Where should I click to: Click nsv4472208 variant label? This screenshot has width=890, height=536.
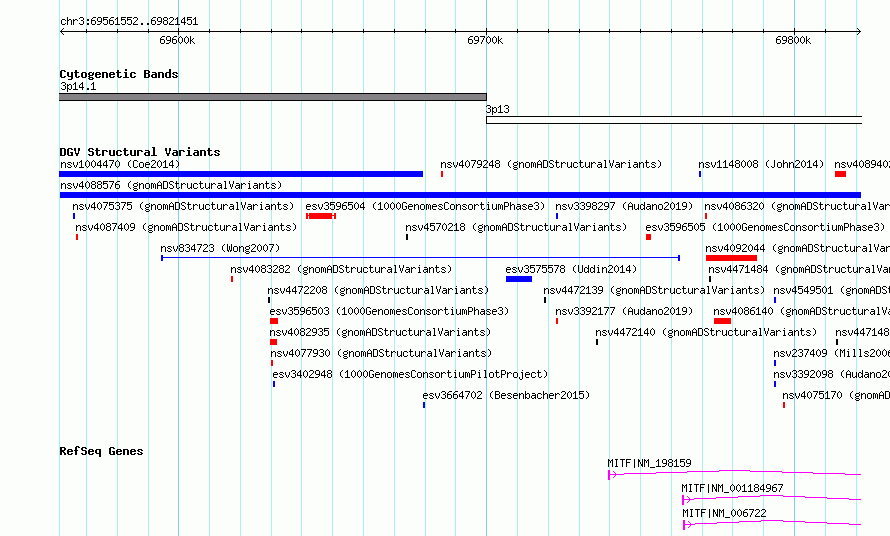378,290
